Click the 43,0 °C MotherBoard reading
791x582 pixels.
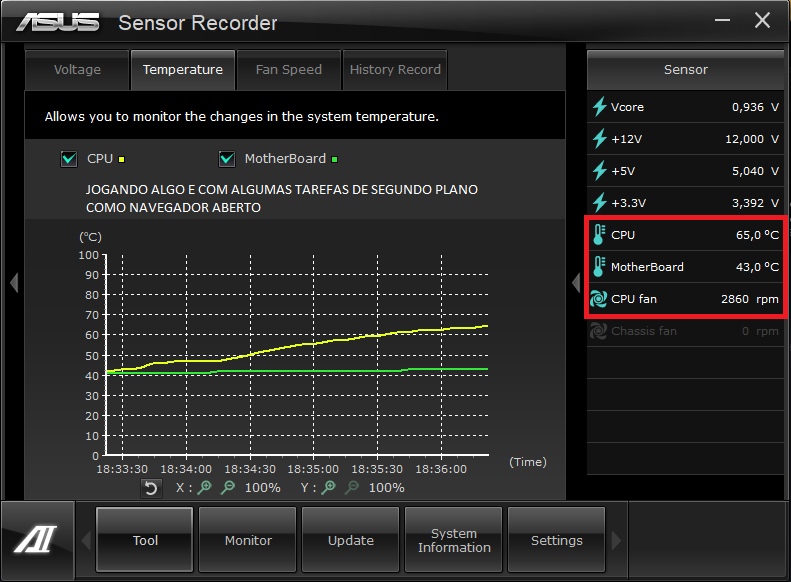coord(757,267)
